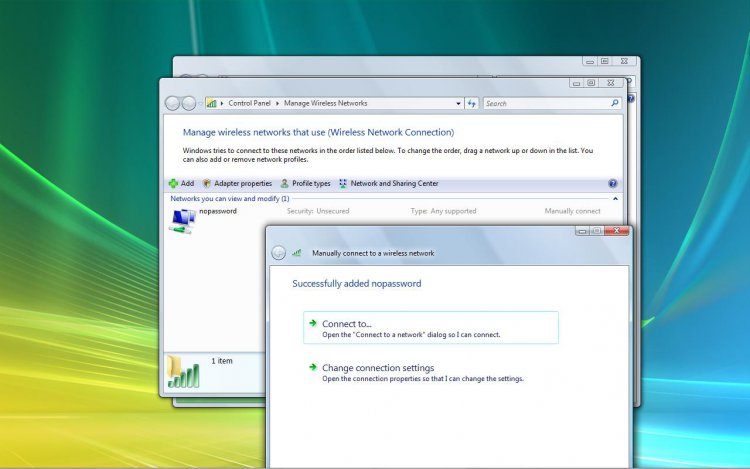Click the network icon in the address bar

(x=211, y=103)
